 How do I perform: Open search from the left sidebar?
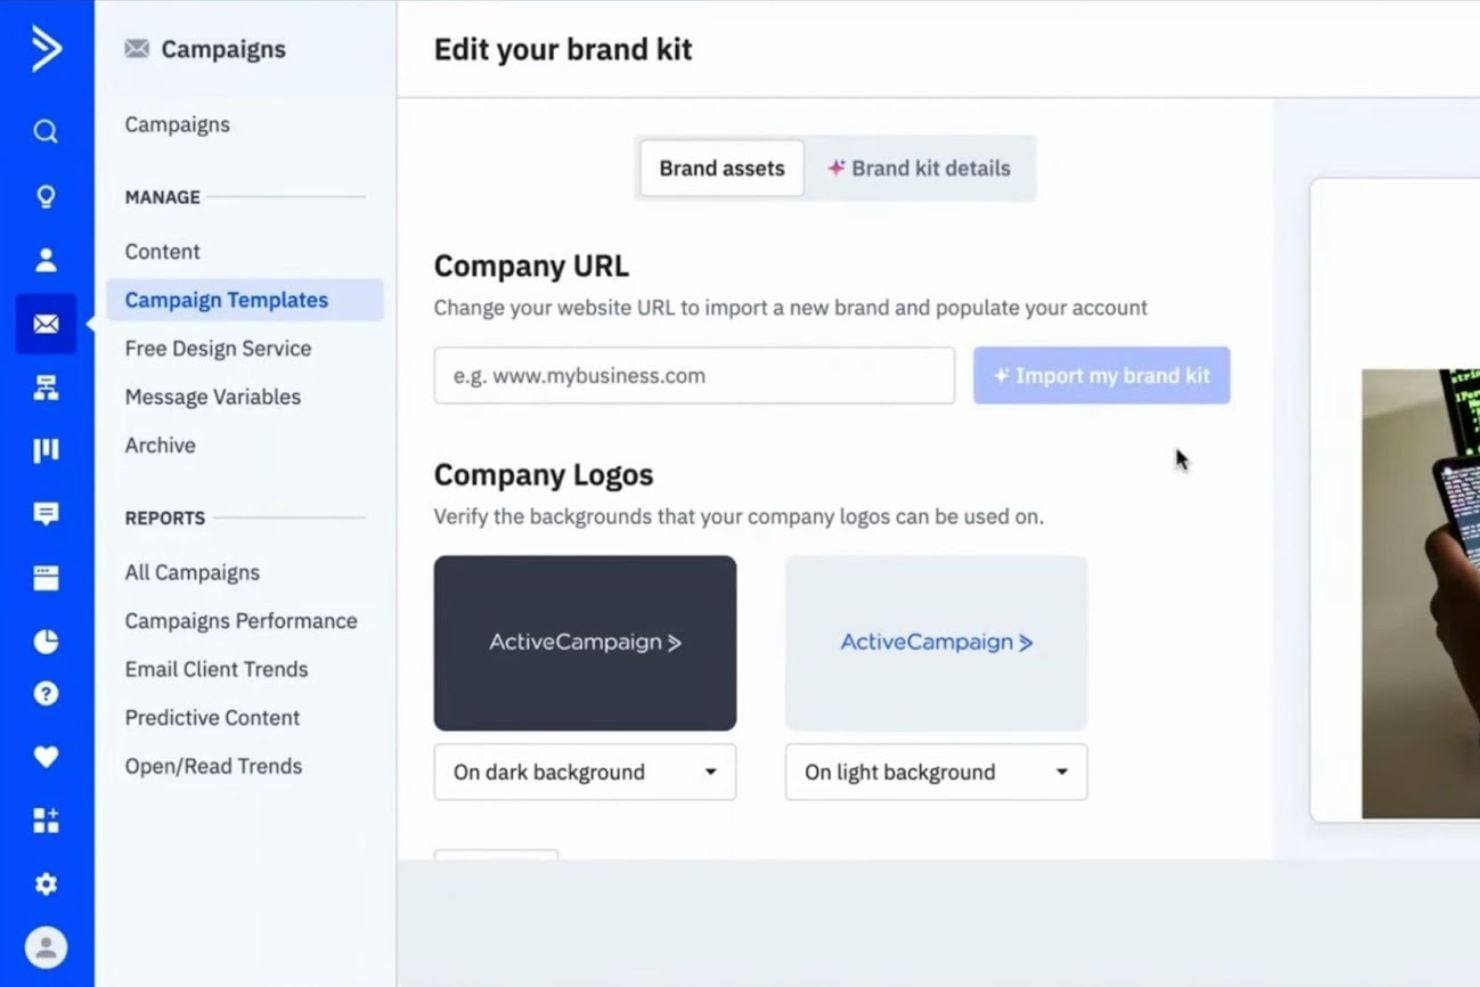point(46,131)
